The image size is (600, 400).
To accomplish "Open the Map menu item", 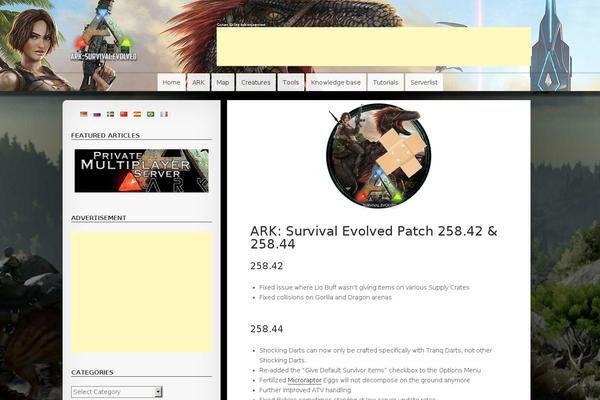I will (x=223, y=82).
